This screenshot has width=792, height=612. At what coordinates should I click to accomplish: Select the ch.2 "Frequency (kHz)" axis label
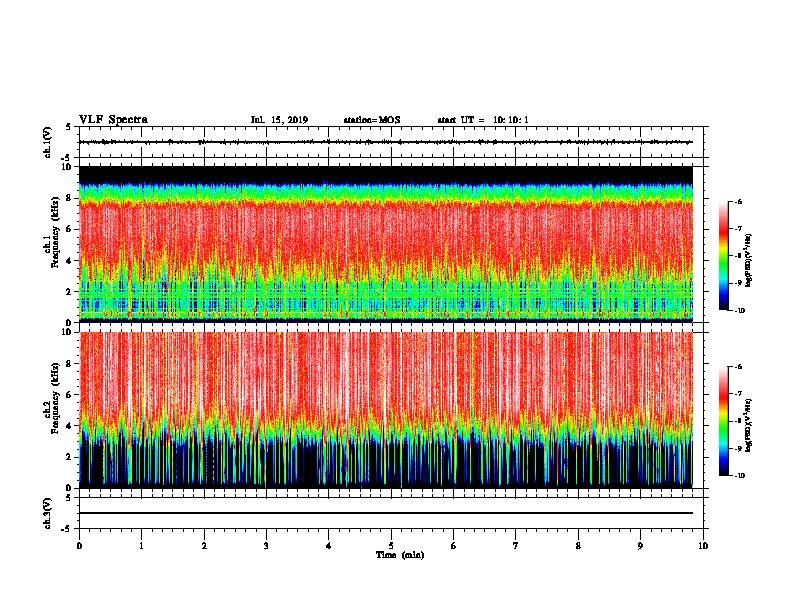pos(55,398)
